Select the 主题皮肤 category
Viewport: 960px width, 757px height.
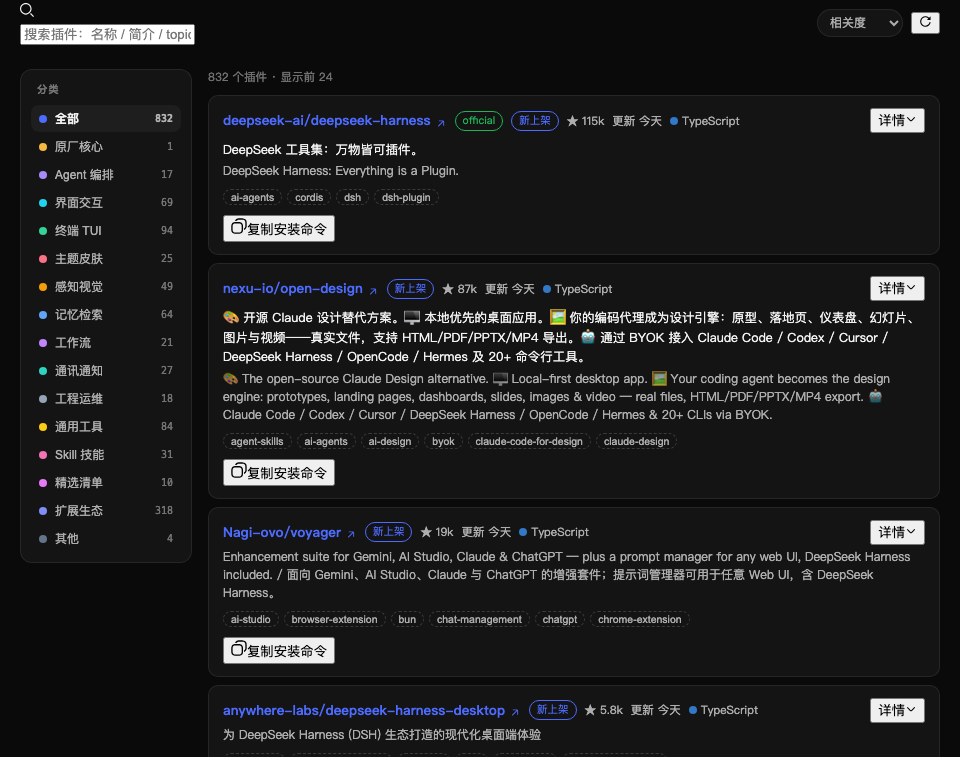coord(106,258)
